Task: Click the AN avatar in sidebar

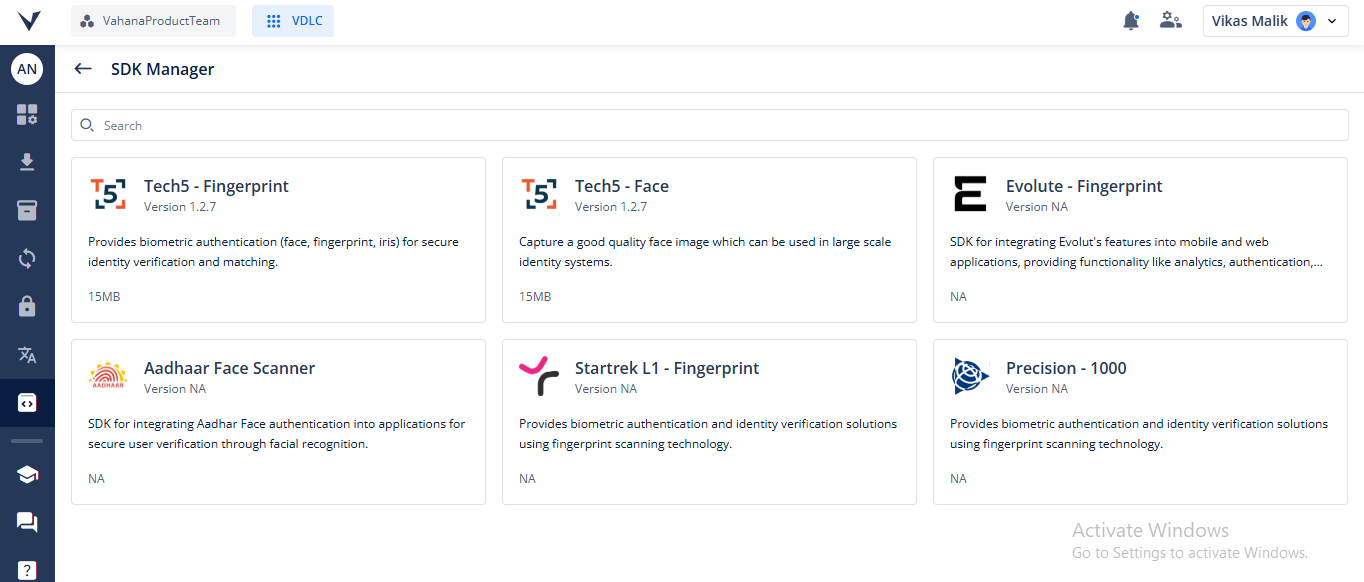Action: click(27, 69)
